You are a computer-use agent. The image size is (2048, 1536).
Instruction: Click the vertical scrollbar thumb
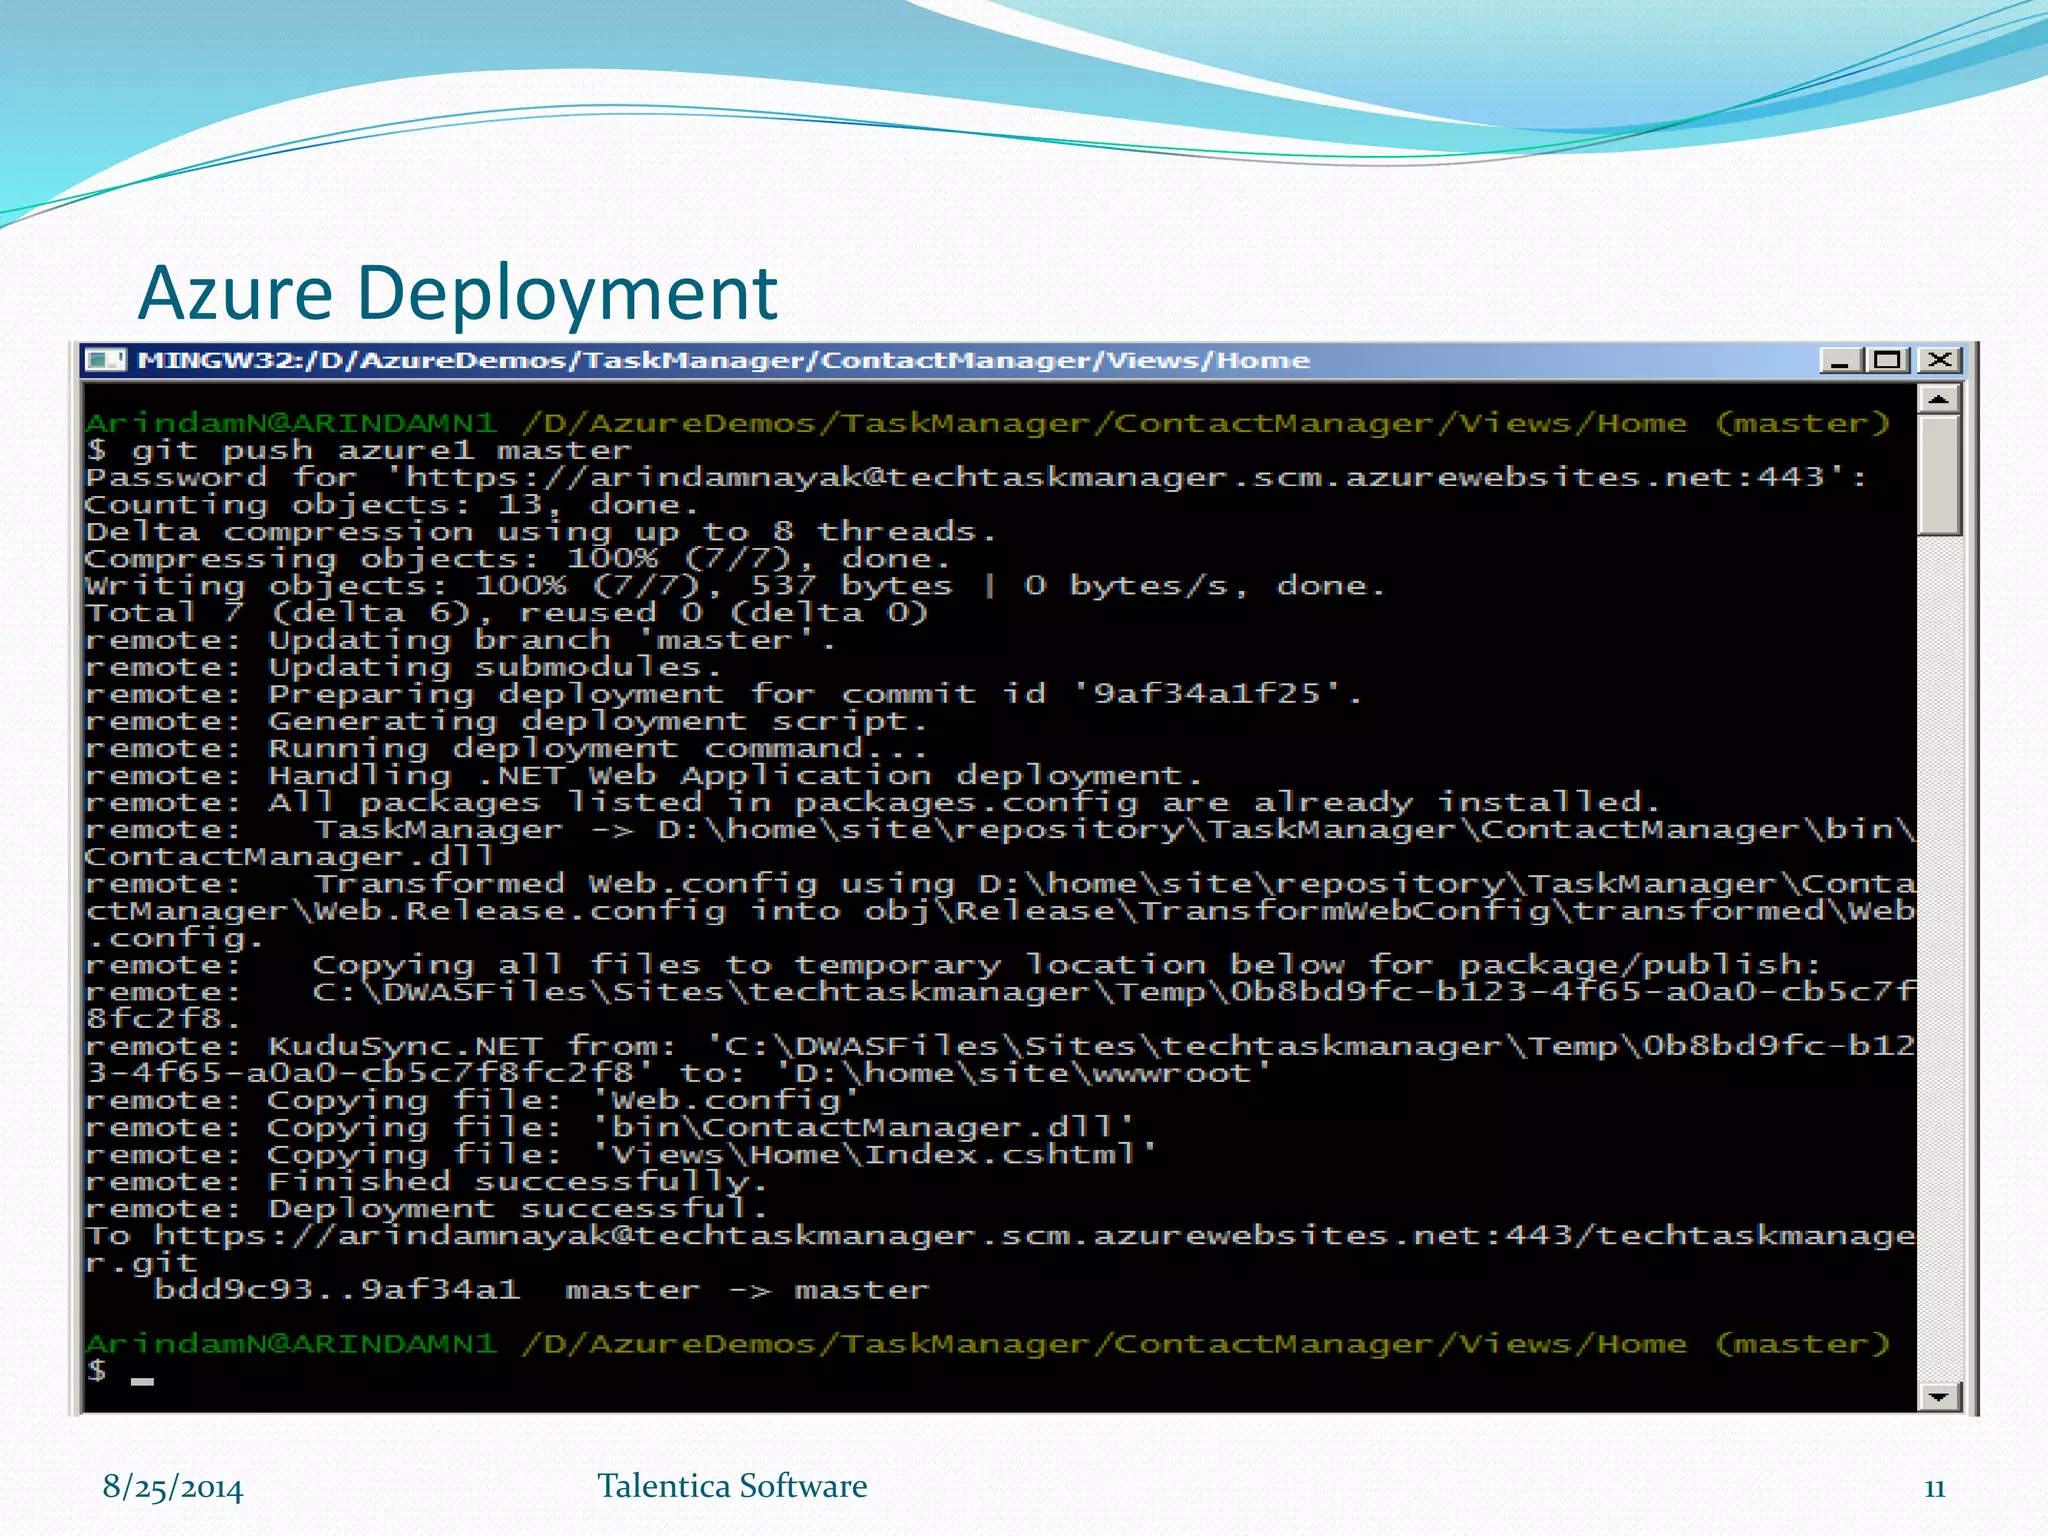point(1939,476)
